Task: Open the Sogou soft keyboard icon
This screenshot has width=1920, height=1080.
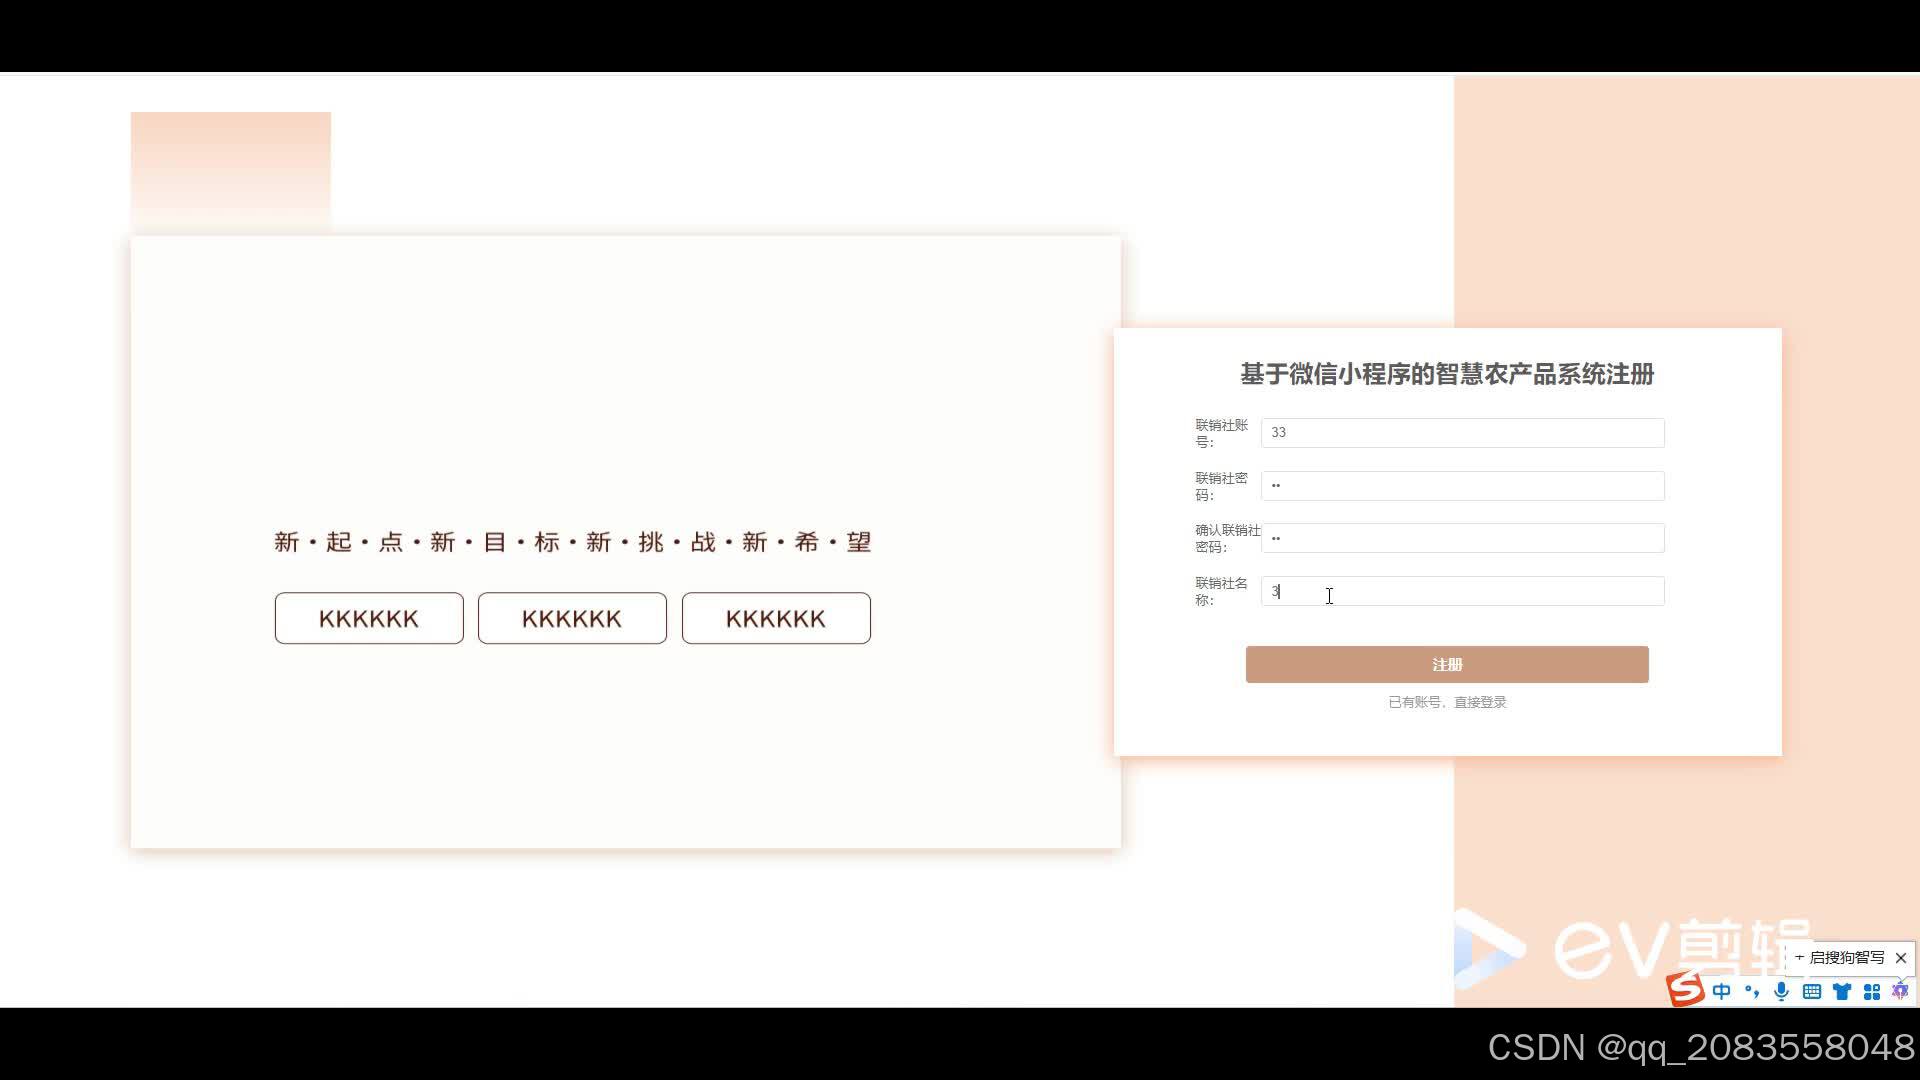Action: click(1812, 991)
